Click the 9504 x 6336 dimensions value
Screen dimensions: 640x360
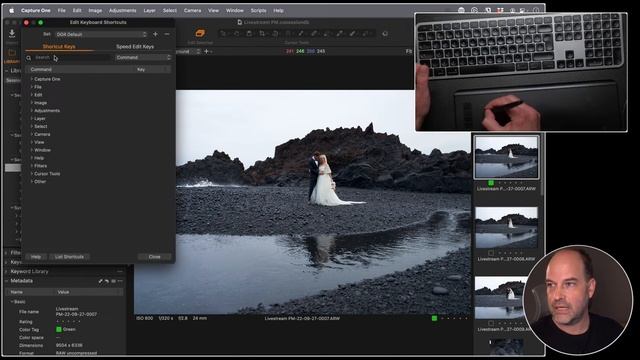pos(69,345)
